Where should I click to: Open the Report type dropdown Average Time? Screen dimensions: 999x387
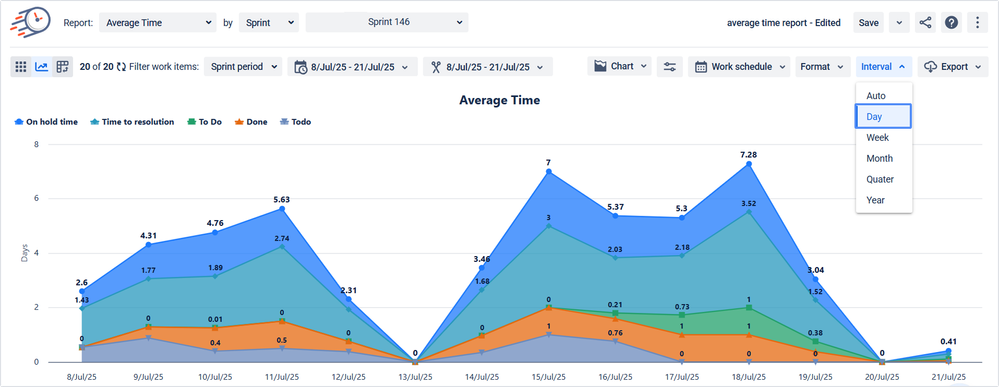pos(158,22)
